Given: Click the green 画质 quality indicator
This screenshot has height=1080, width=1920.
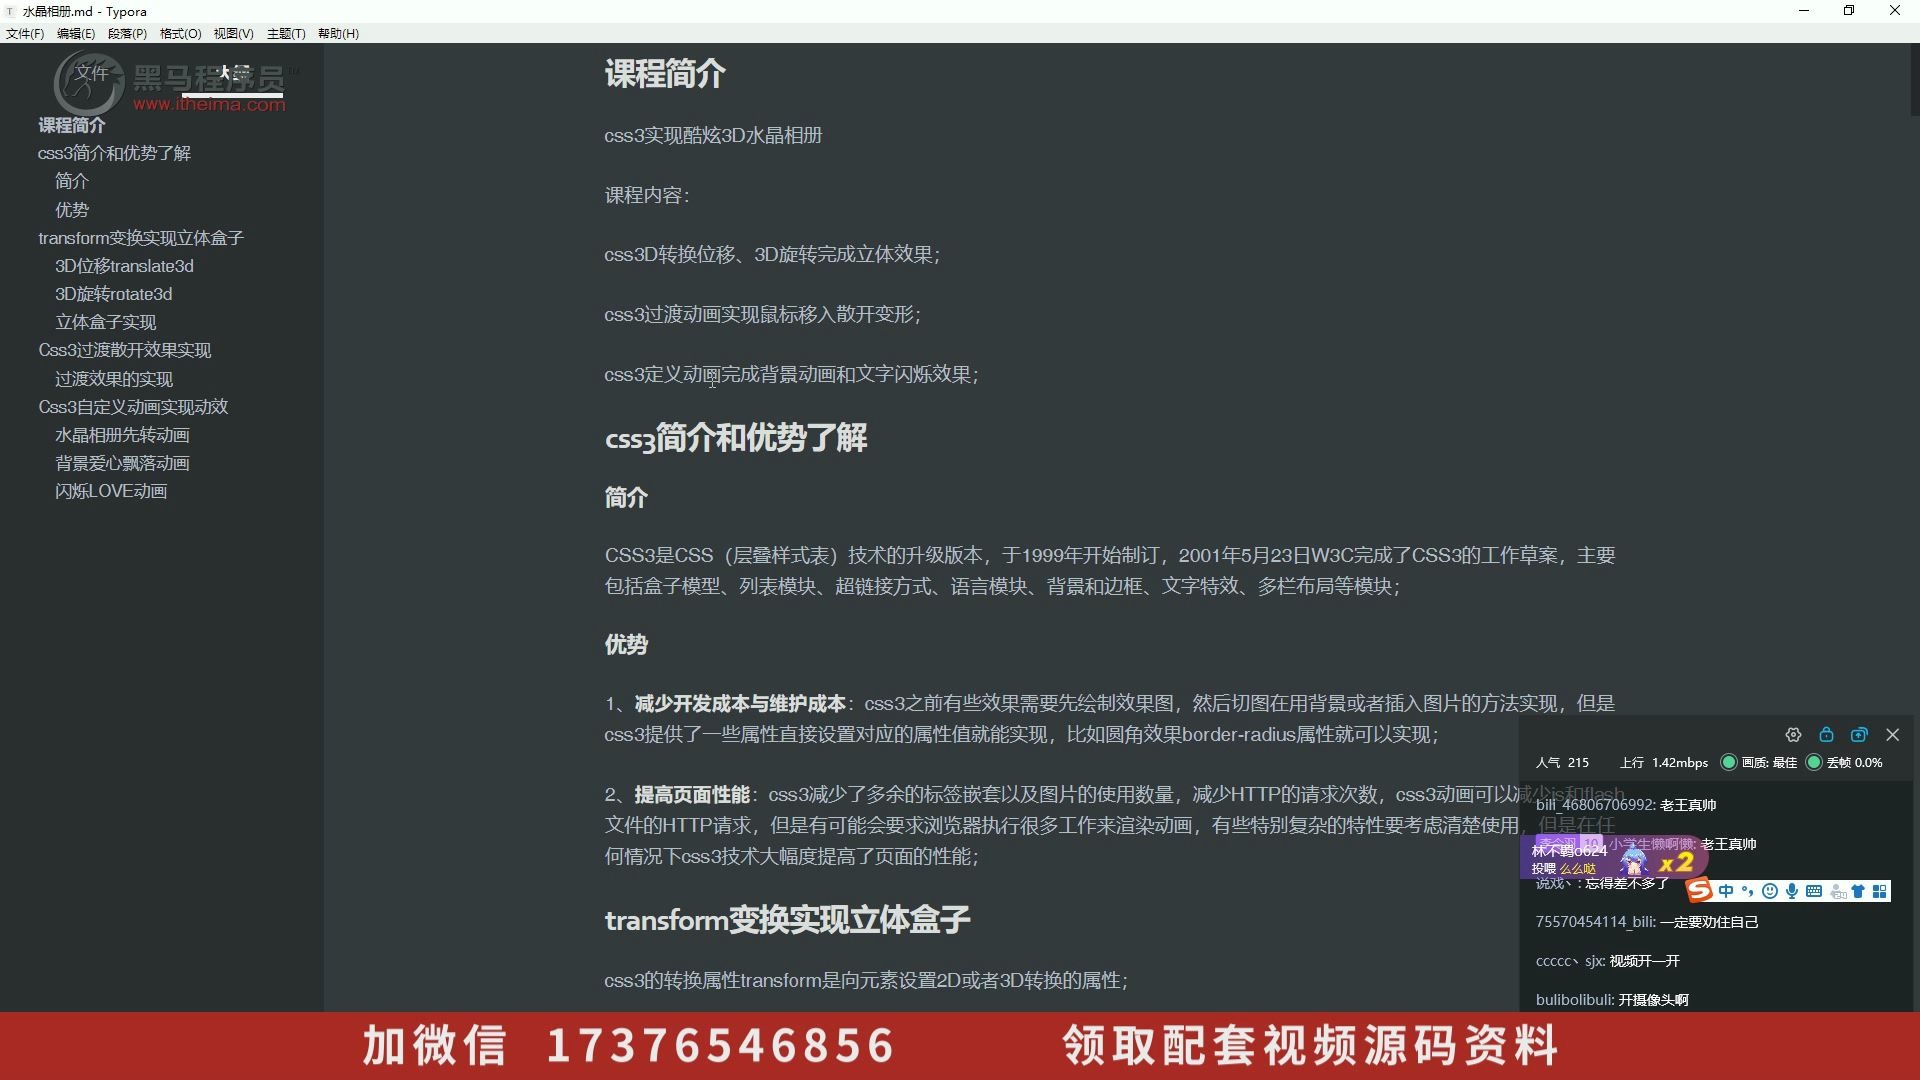Looking at the screenshot, I should 1728,762.
